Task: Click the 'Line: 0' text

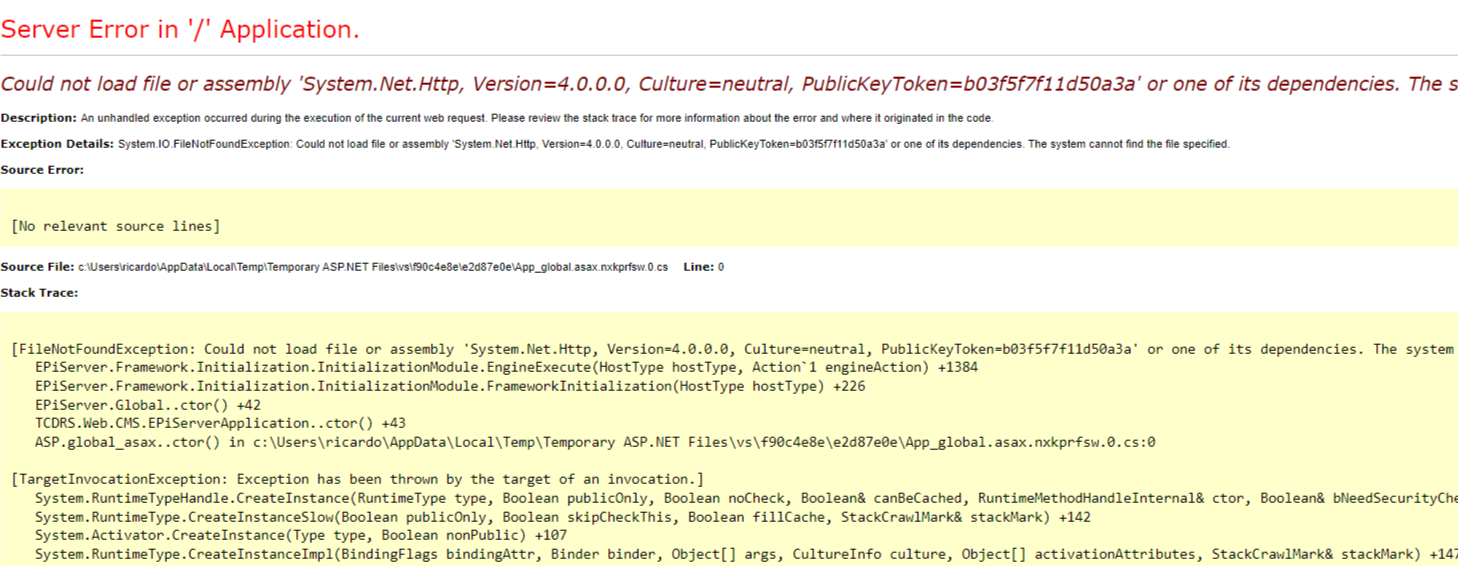Action: (704, 267)
